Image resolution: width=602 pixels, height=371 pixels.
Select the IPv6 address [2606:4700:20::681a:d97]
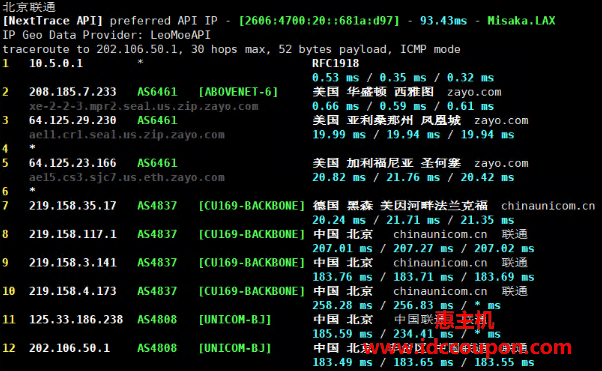tap(319, 21)
